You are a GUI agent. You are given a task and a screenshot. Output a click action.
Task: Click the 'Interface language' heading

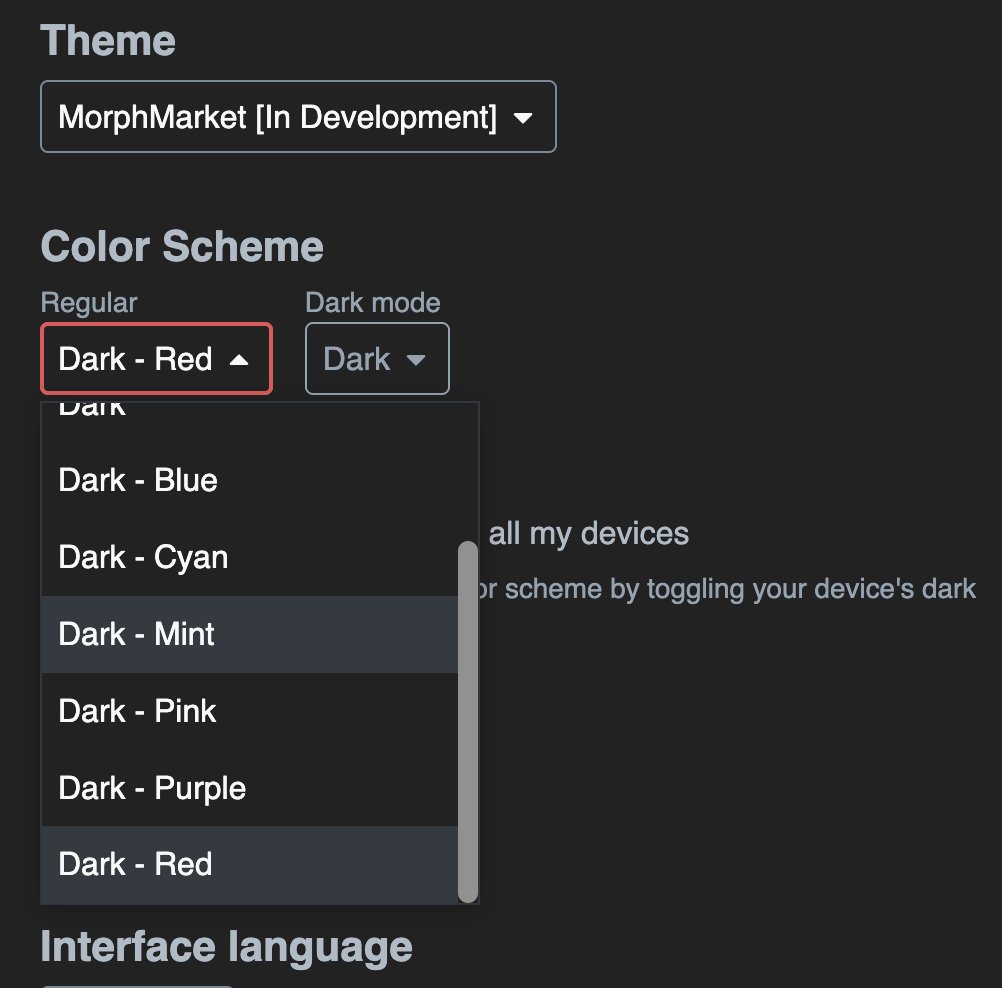(226, 946)
